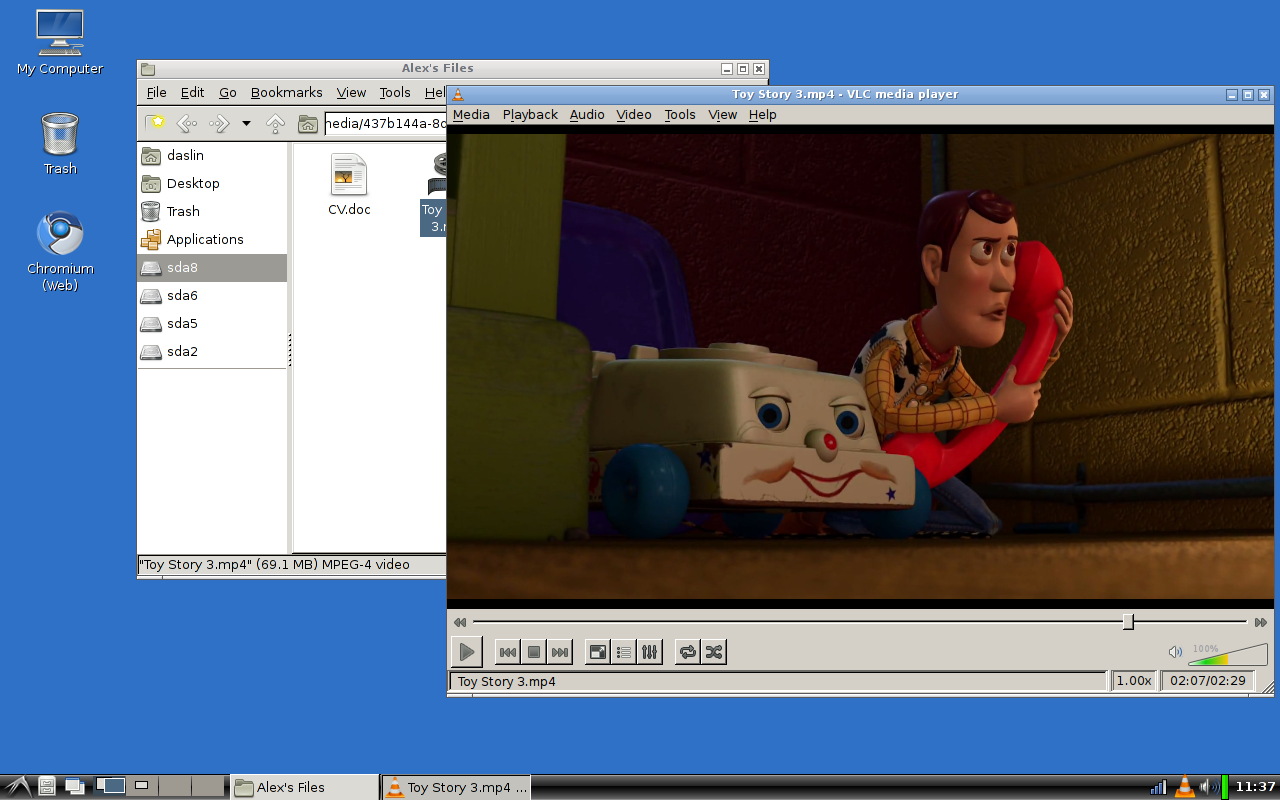Image resolution: width=1280 pixels, height=800 pixels.
Task: Mute audio via VLC speaker icon
Action: pyautogui.click(x=1175, y=652)
